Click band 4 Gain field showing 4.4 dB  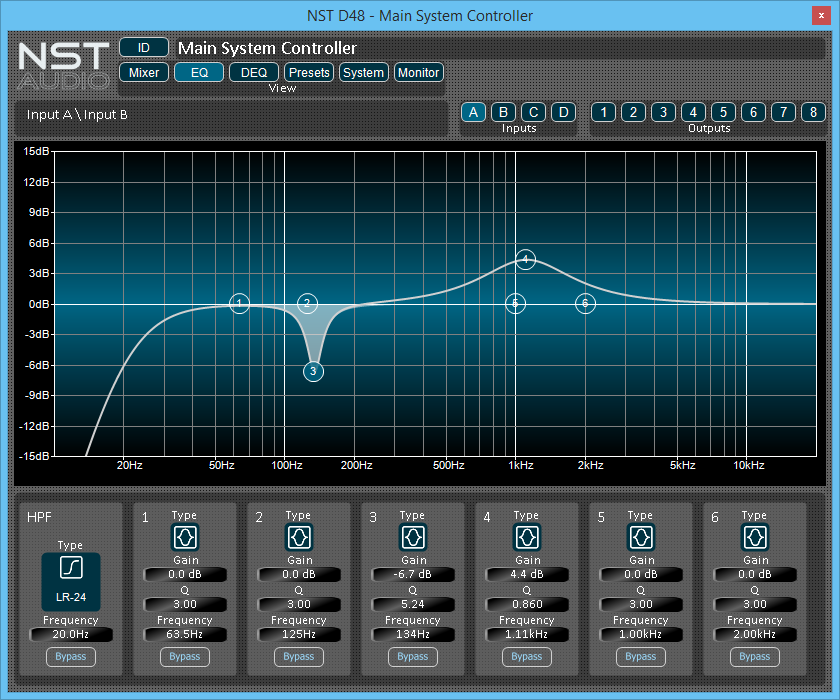tap(527, 575)
